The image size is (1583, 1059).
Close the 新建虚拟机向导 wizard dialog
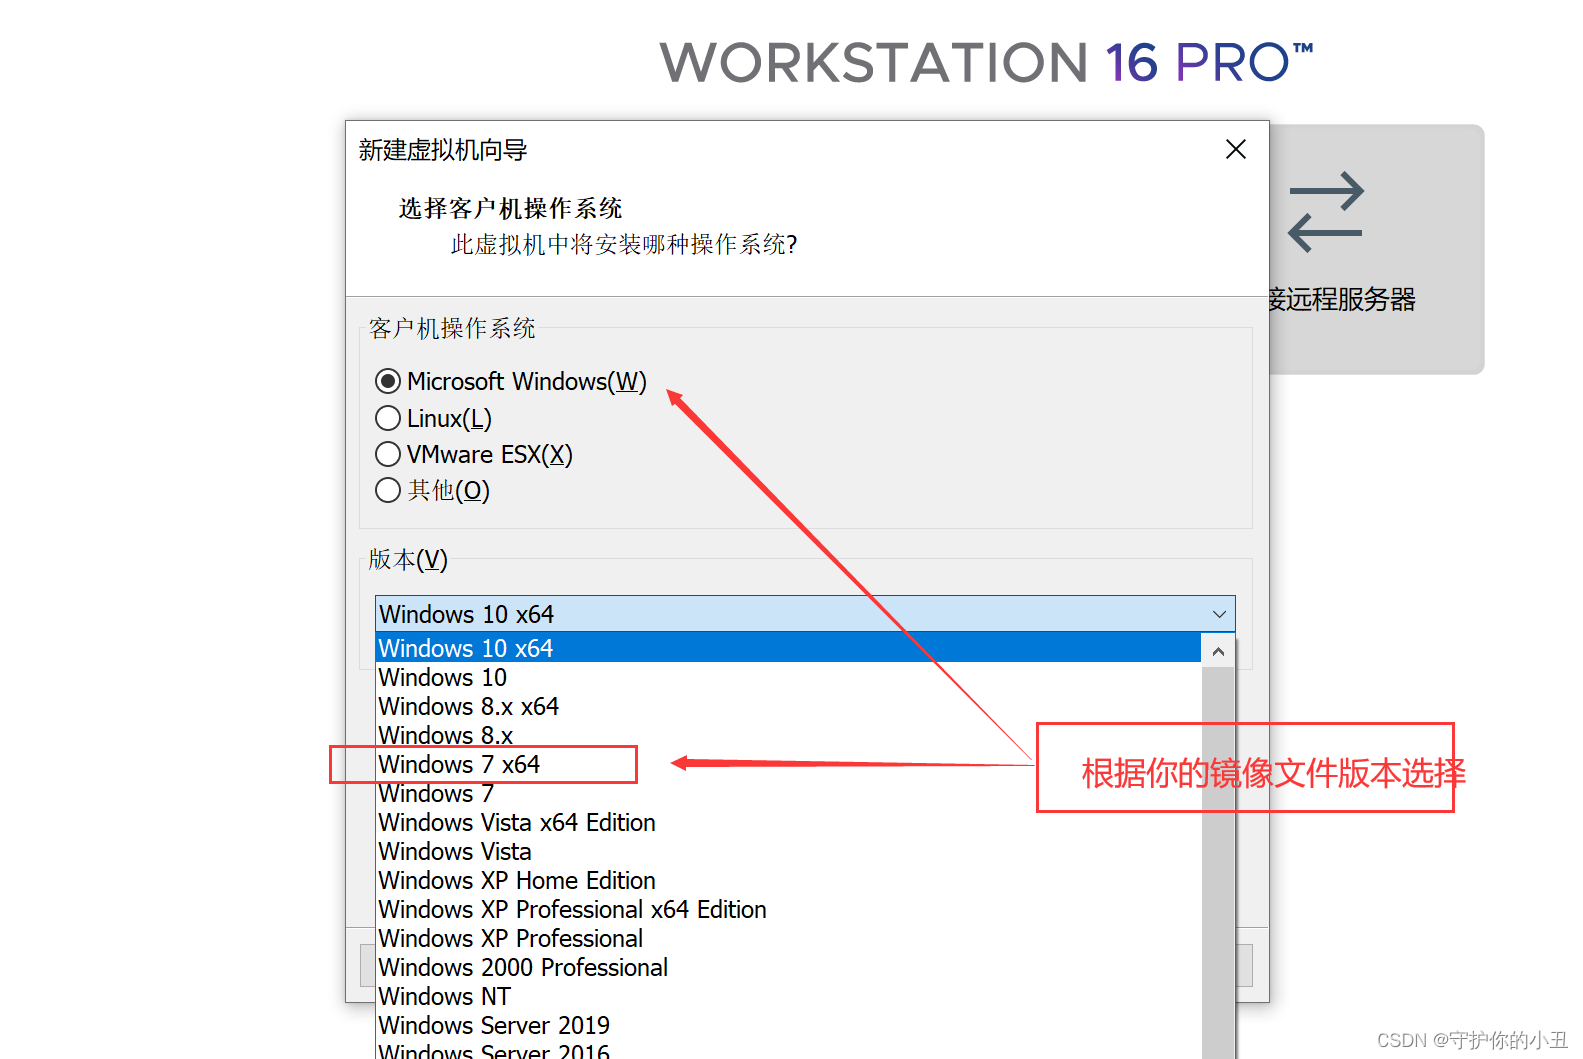pyautogui.click(x=1236, y=149)
